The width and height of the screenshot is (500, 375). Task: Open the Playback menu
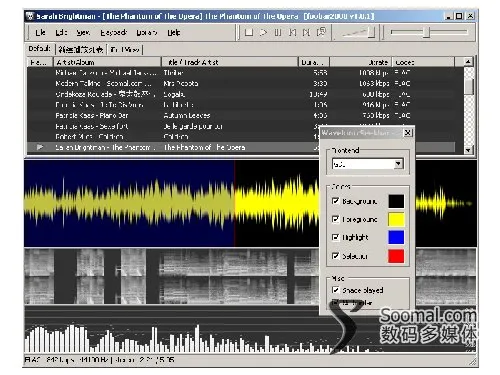[113, 32]
